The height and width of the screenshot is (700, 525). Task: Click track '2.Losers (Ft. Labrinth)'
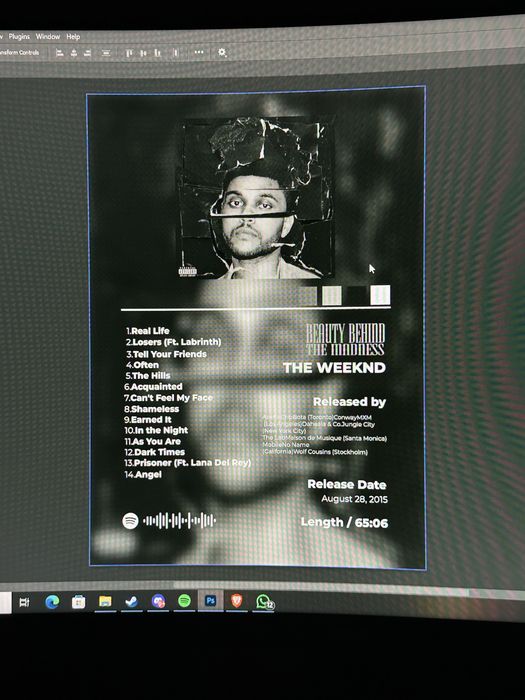click(x=173, y=342)
